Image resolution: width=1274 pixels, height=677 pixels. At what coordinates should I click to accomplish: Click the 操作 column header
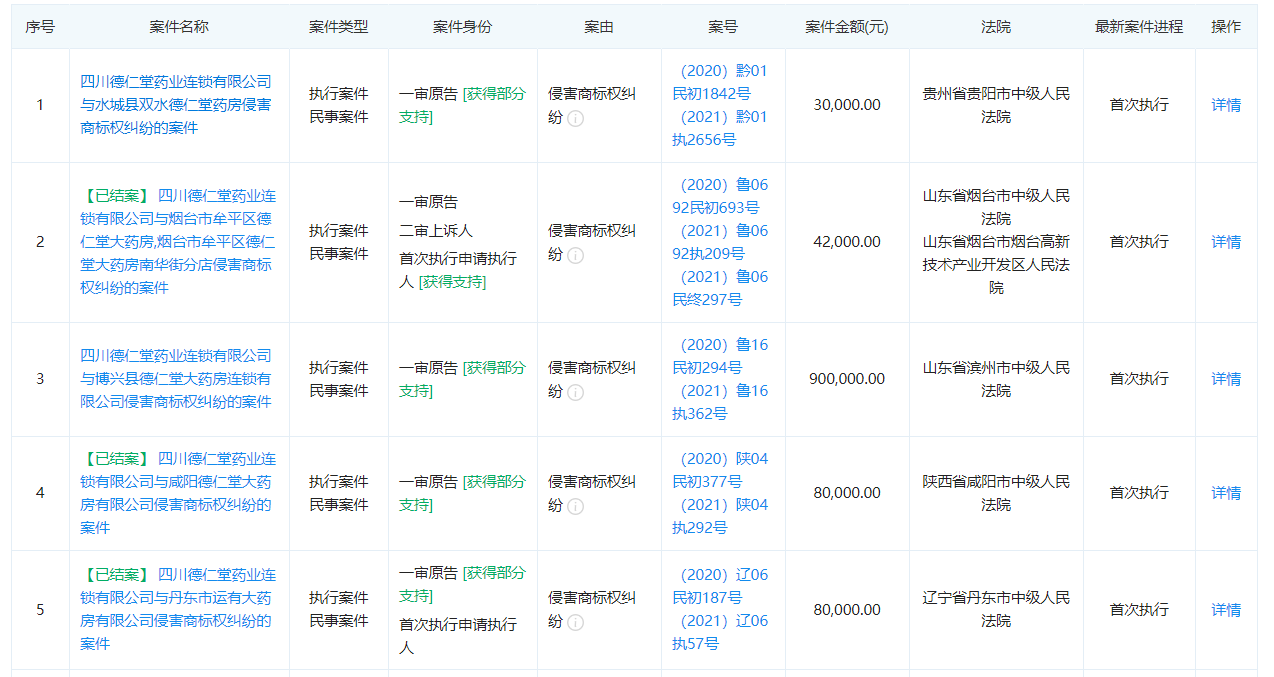1226,27
